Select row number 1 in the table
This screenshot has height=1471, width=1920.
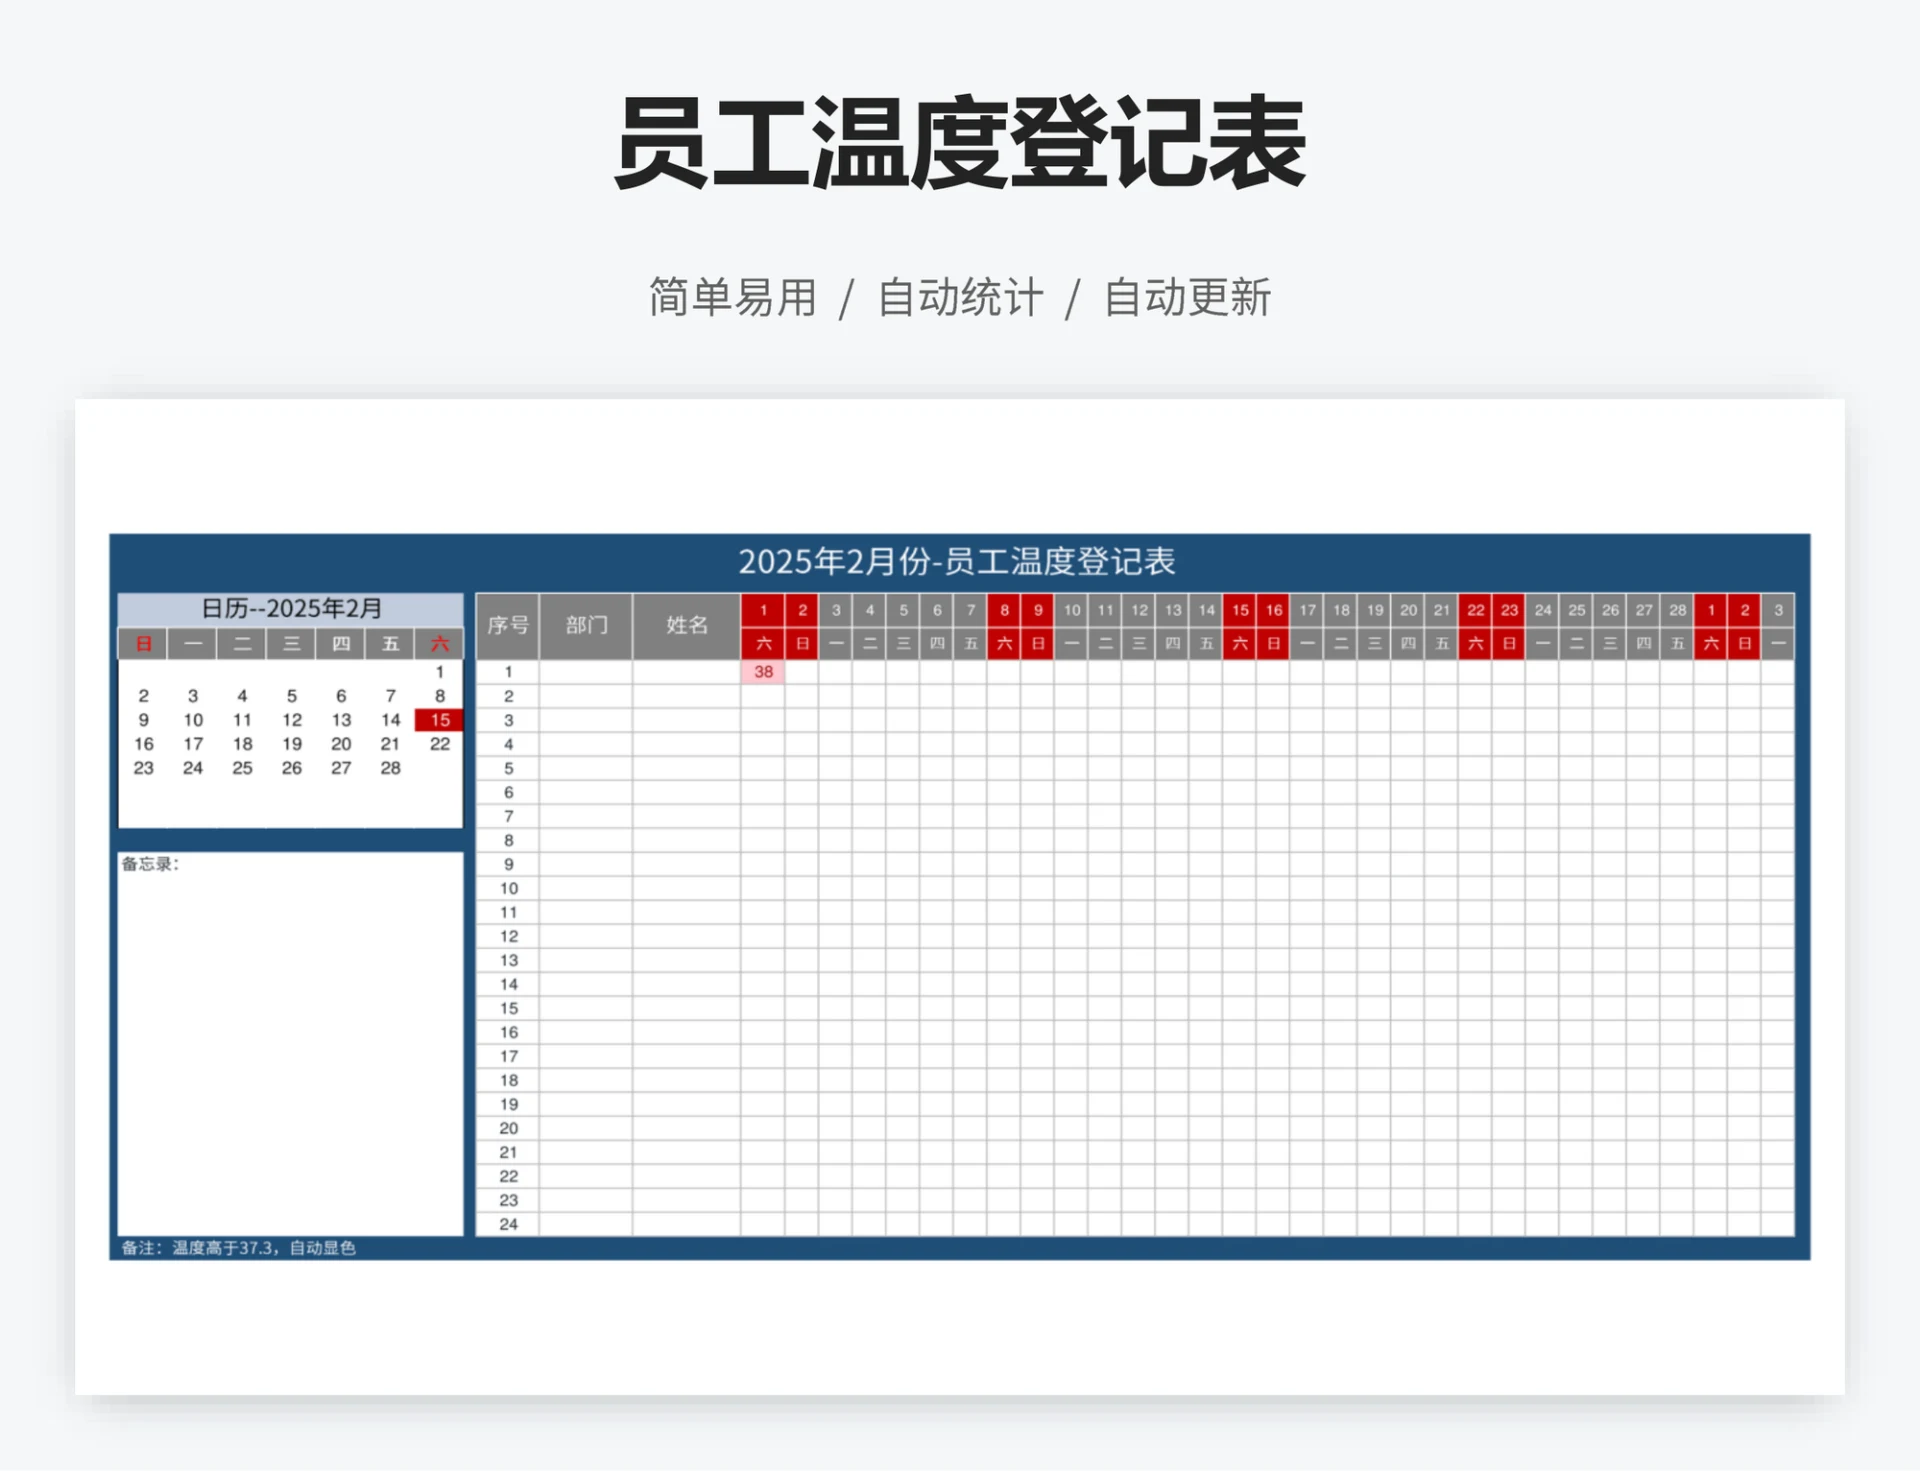tap(508, 673)
